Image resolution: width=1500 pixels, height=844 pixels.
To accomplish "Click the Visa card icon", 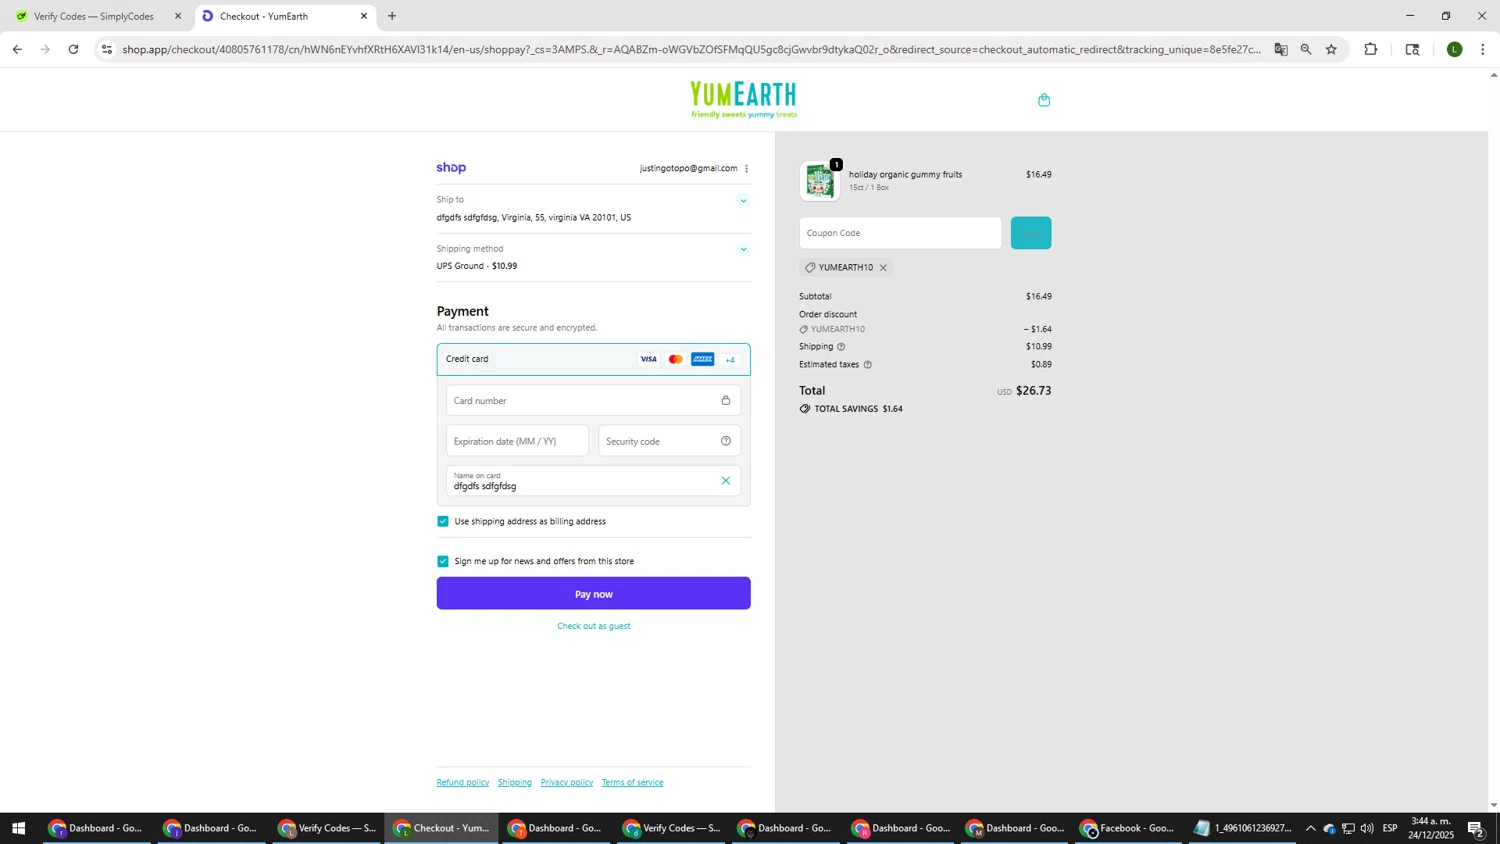I will [x=649, y=359].
